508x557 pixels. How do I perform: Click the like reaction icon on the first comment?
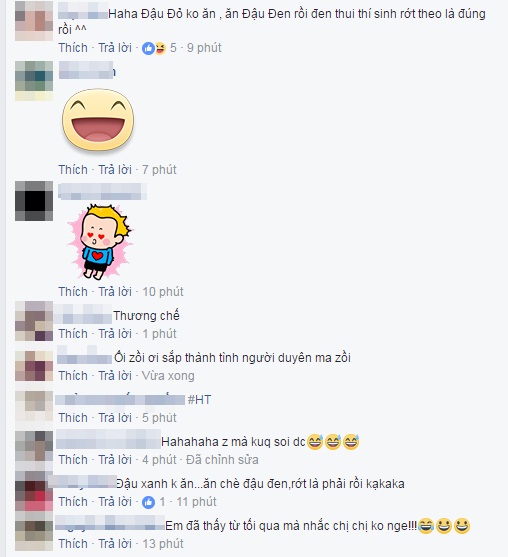pyautogui.click(x=148, y=48)
